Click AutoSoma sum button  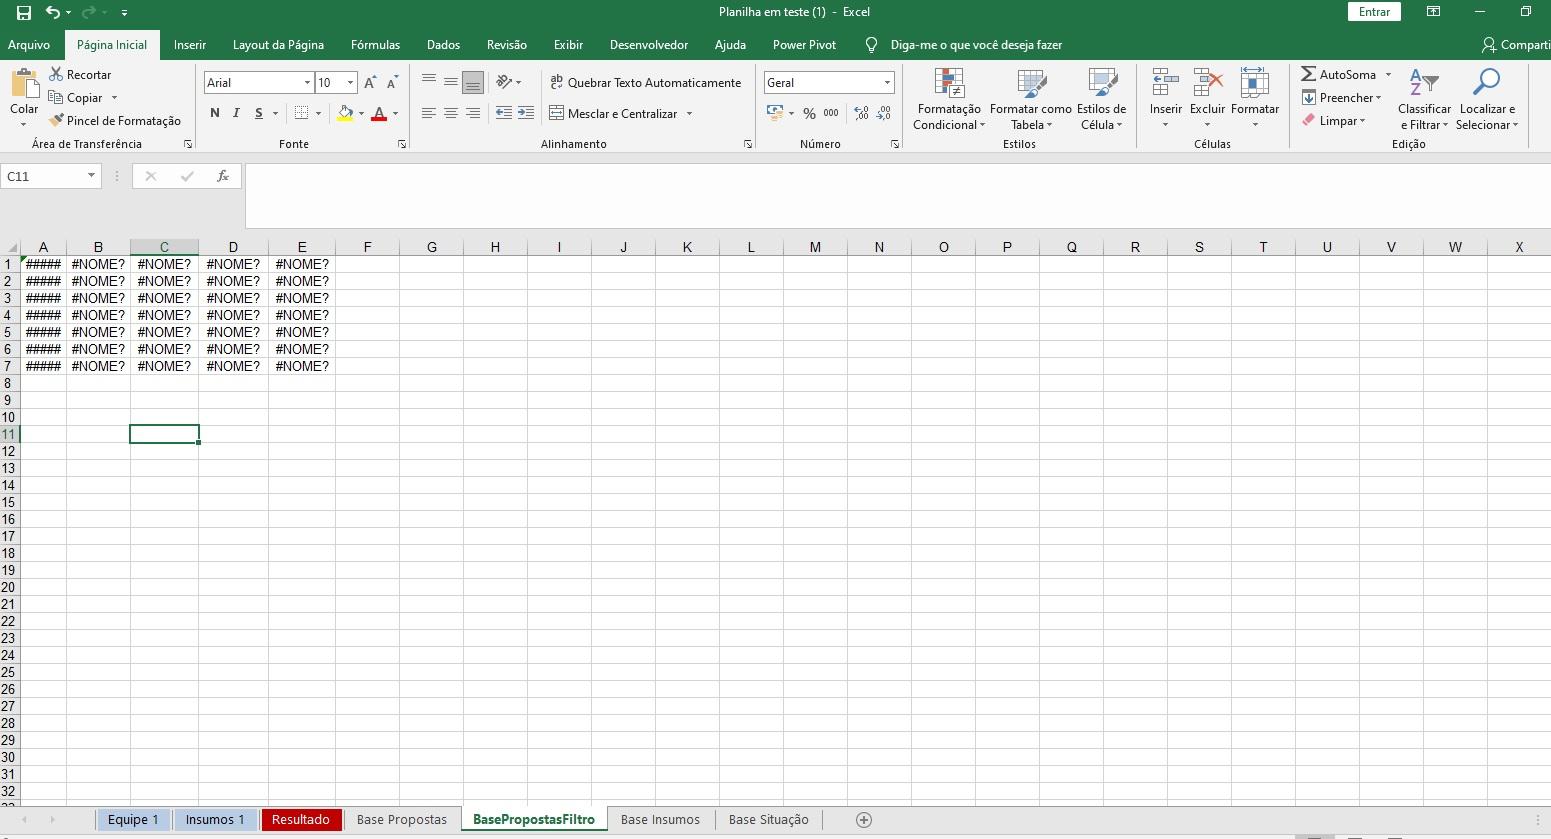tap(1339, 75)
